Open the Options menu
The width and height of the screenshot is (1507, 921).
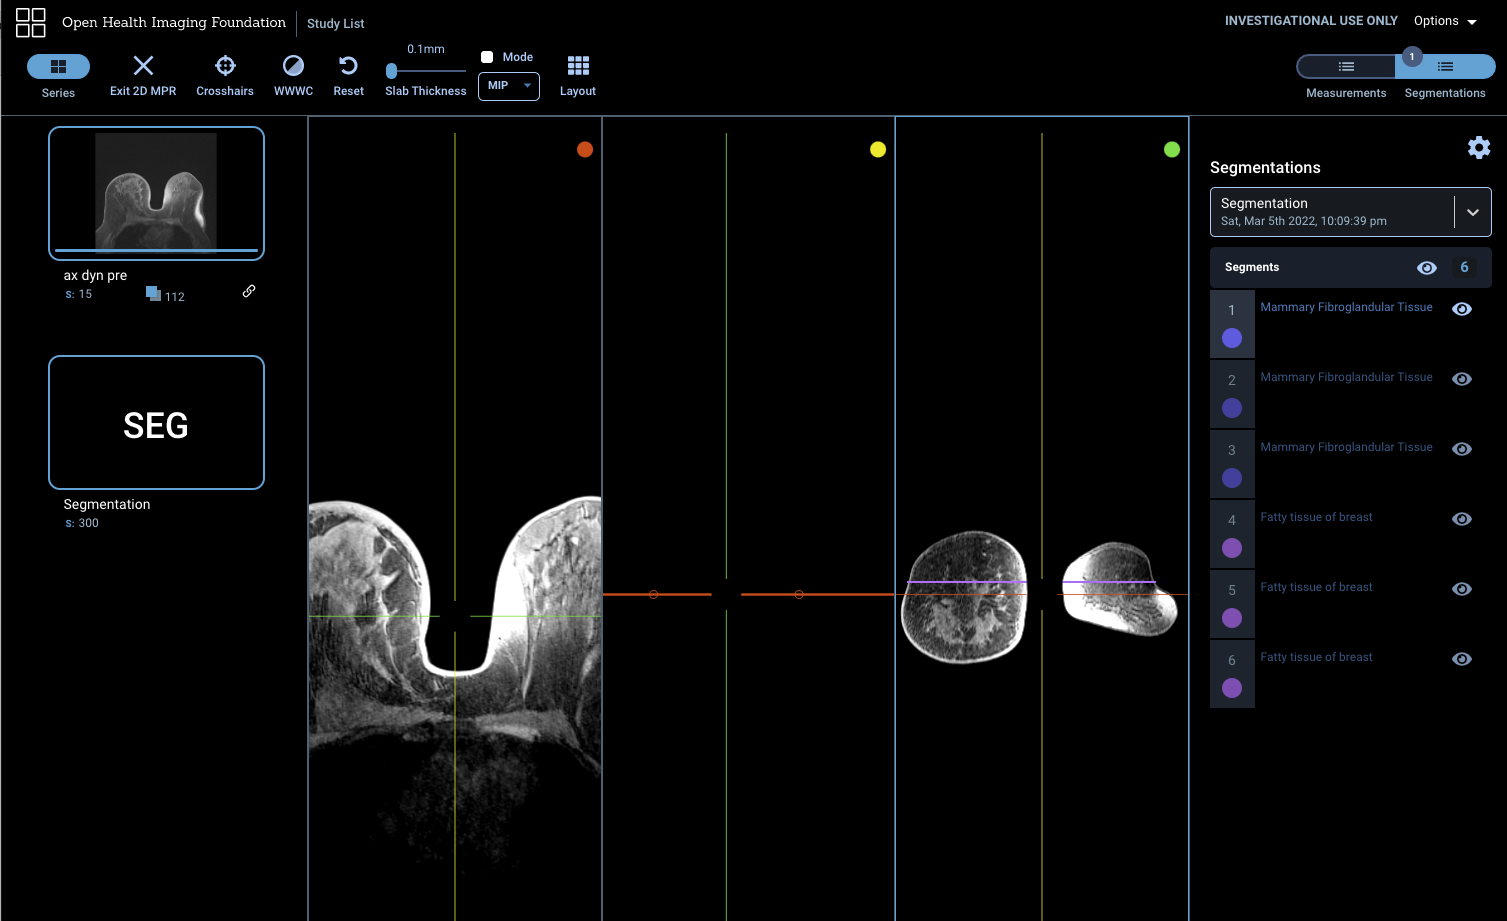tap(1444, 20)
